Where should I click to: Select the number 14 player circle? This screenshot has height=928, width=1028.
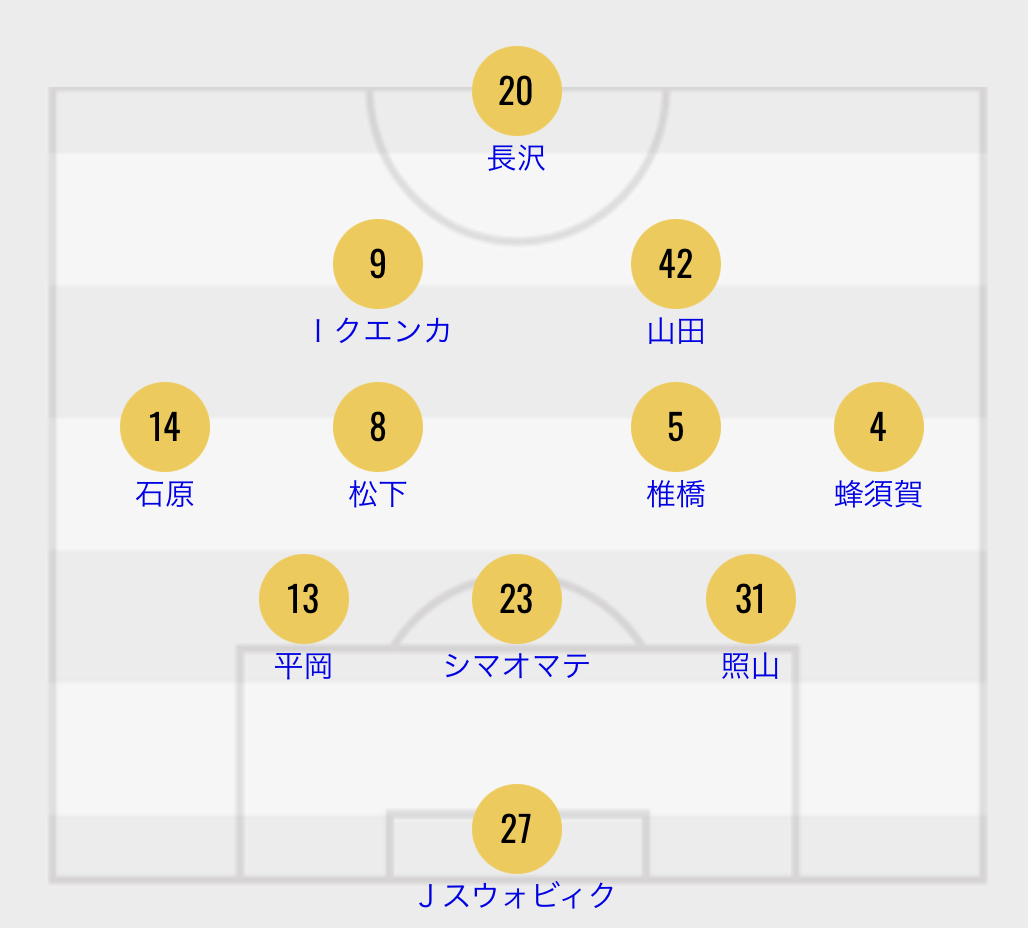tap(165, 427)
